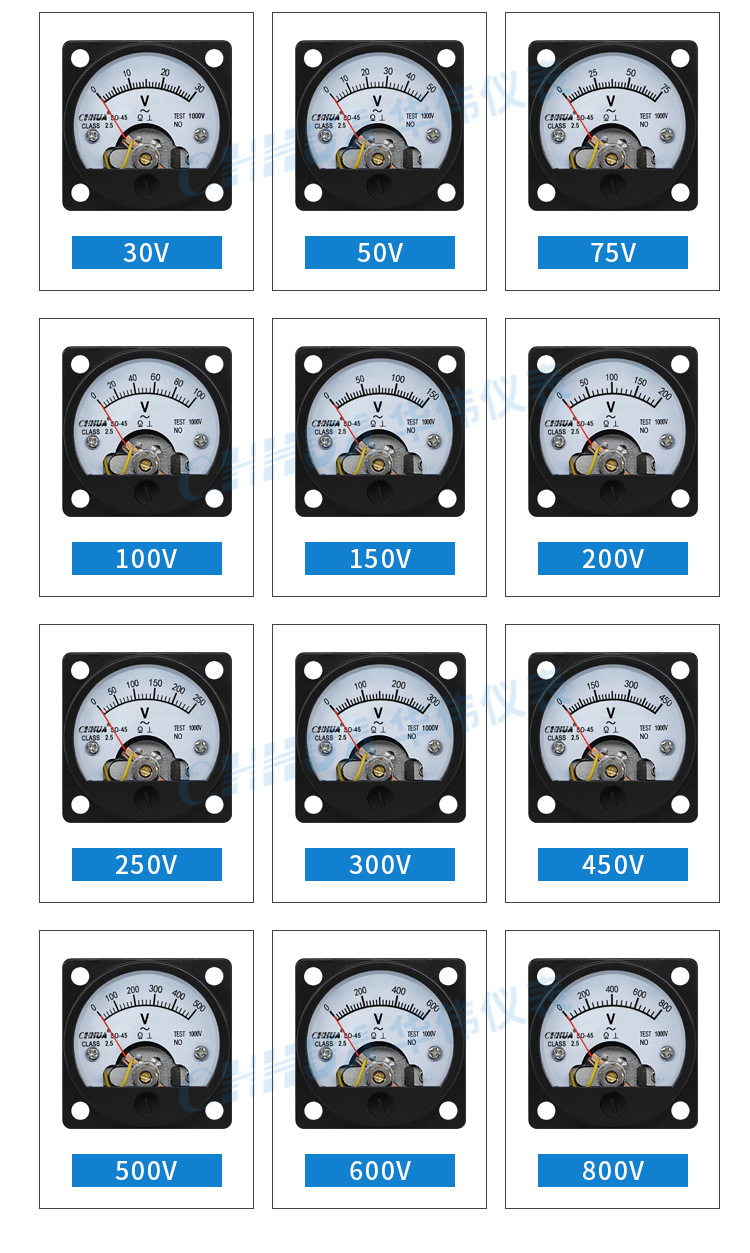Select the 30V voltmeter image
Image resolution: width=750 pixels, height=1253 pixels.
coord(147,125)
